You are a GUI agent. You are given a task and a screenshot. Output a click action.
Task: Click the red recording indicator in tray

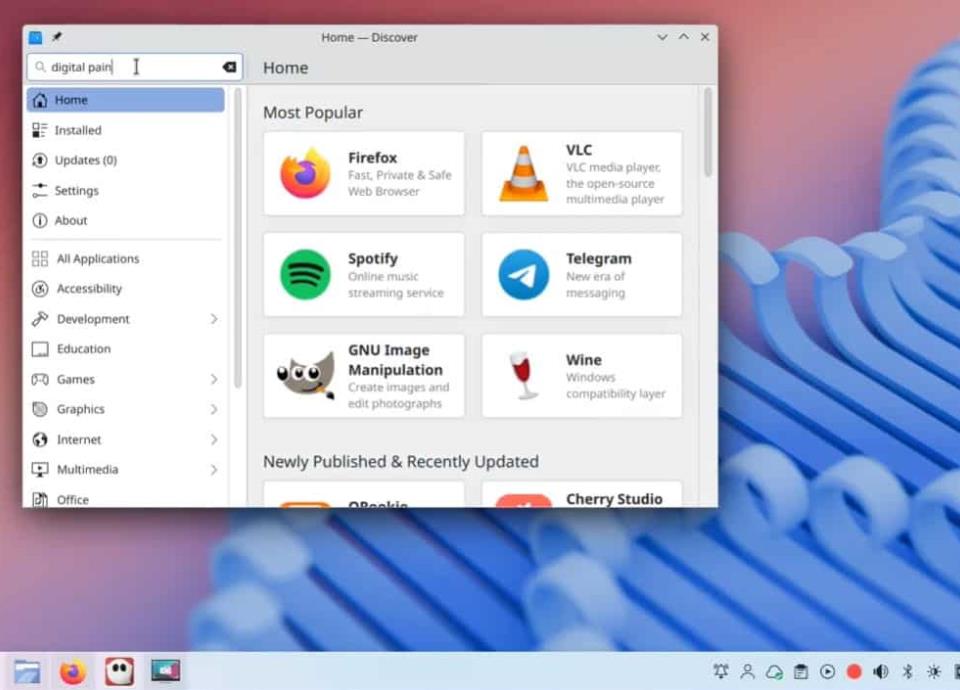tap(854, 672)
